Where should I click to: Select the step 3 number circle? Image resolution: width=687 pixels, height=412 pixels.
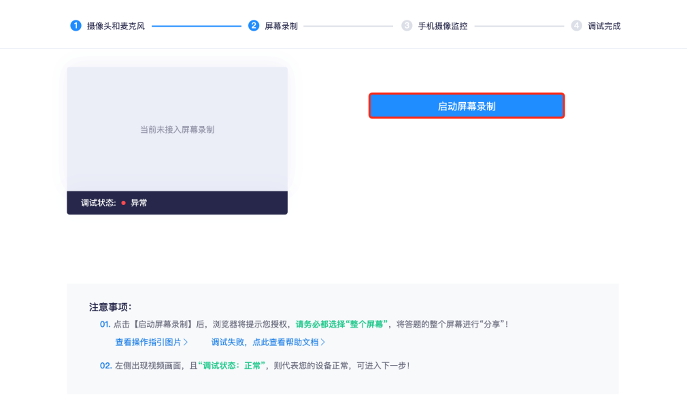[407, 25]
